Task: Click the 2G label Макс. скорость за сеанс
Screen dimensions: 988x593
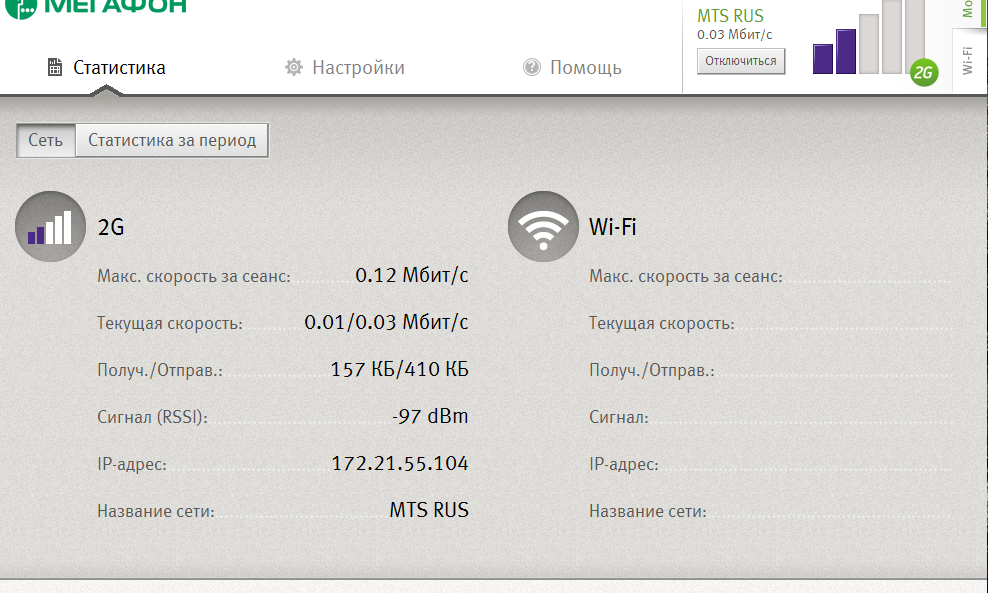Action: pos(194,277)
